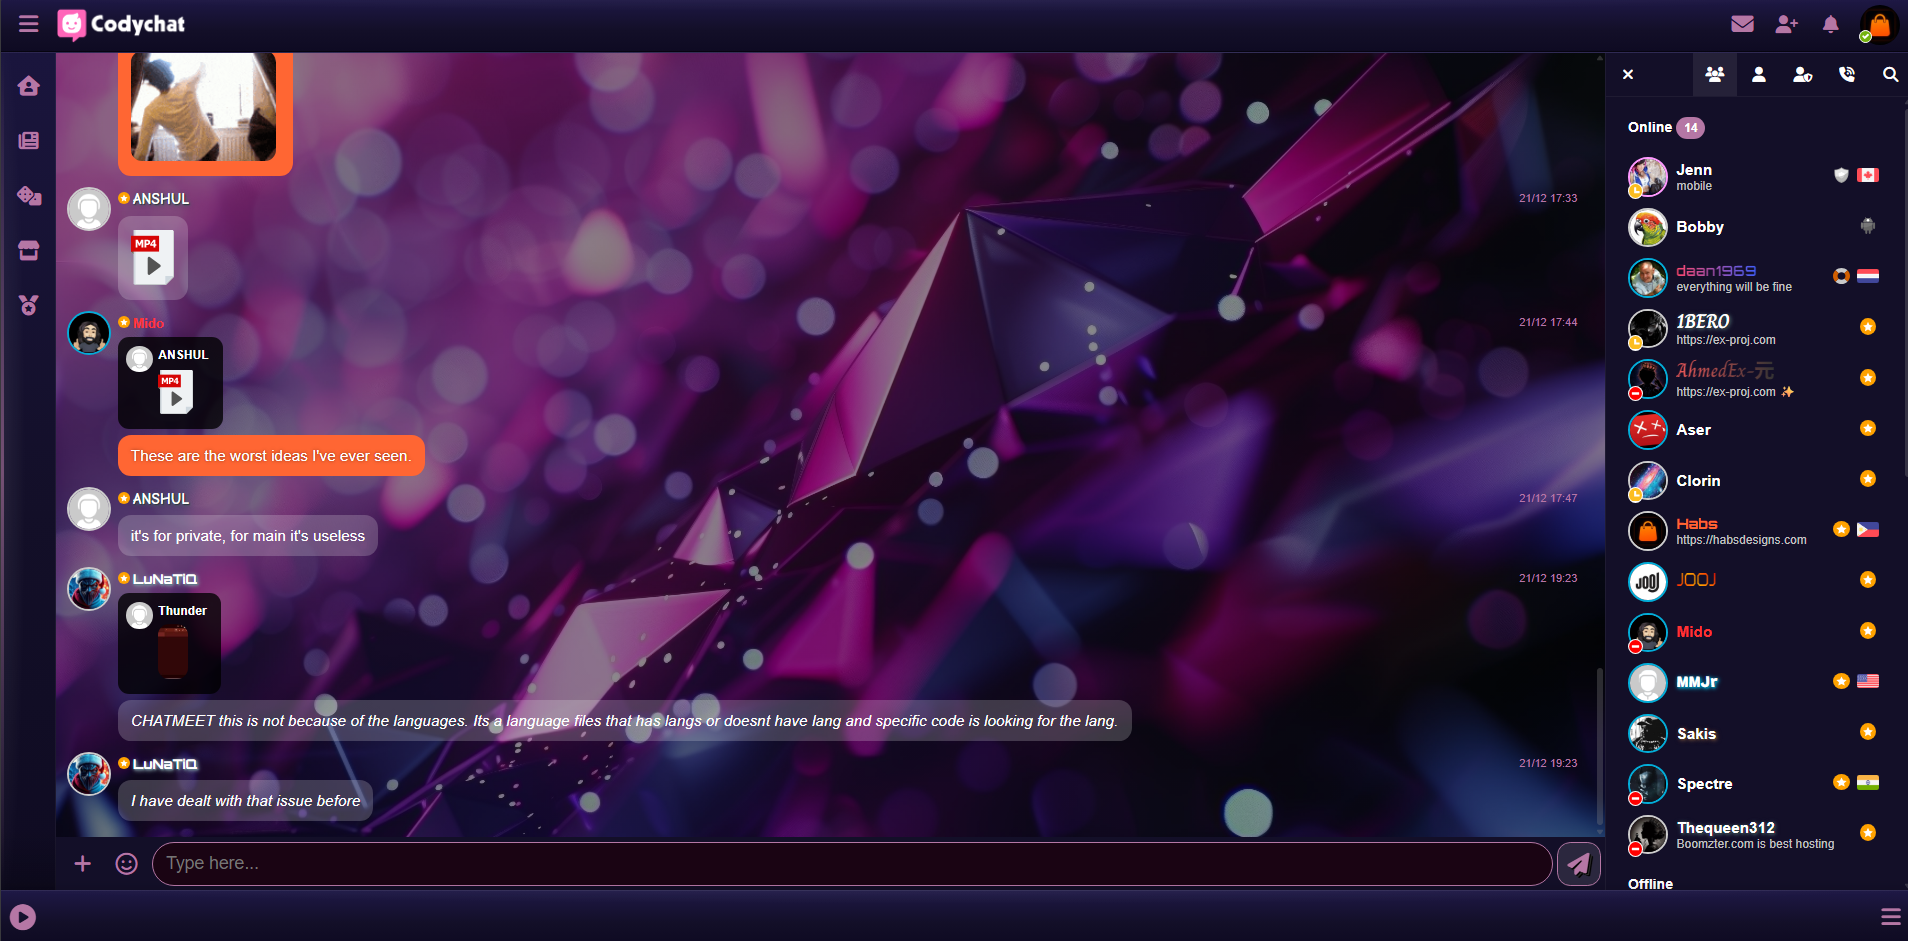
Task: Open own profile avatar dropdown at top right
Action: click(1878, 25)
